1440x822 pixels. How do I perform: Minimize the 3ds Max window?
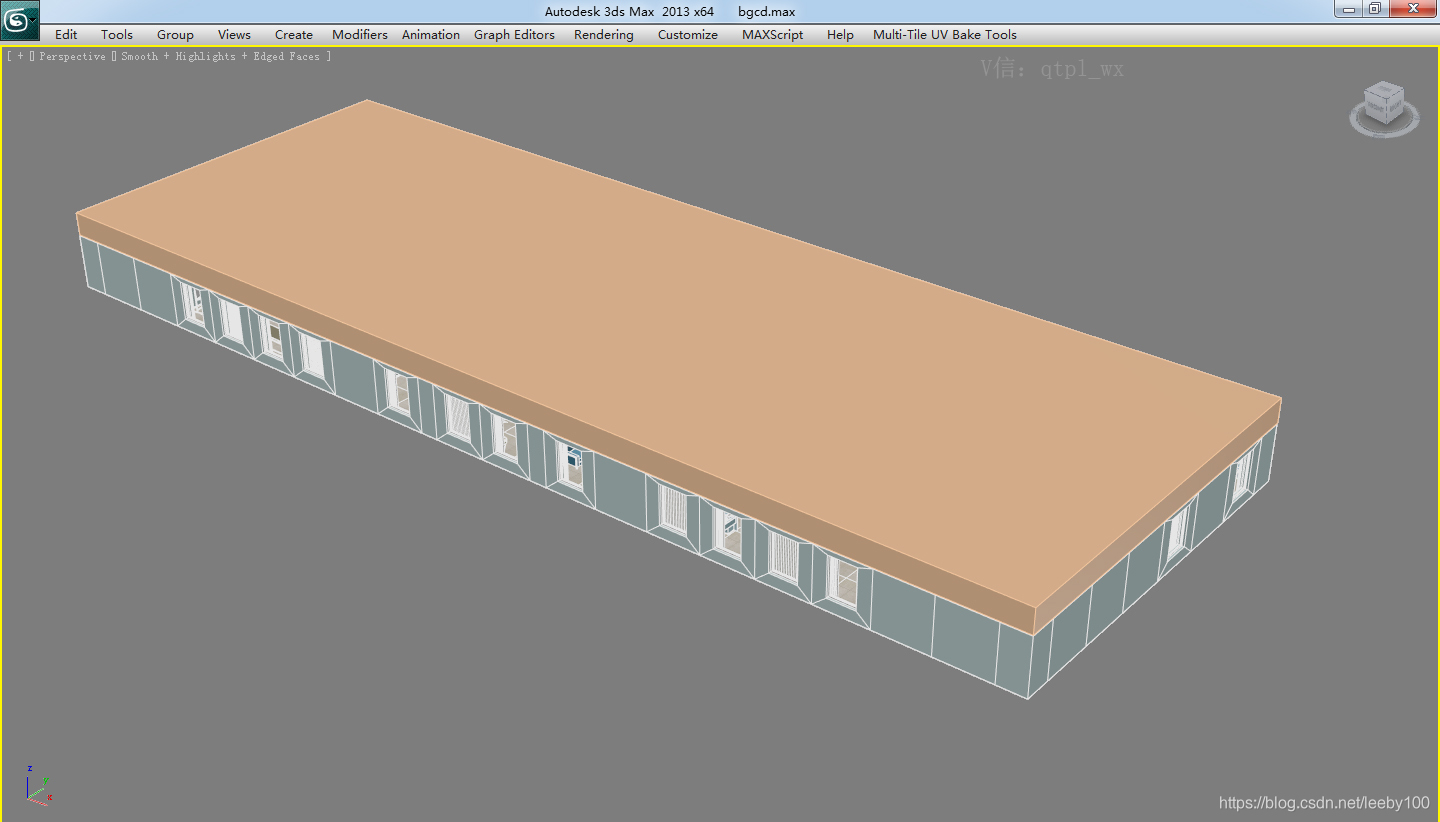coord(1350,9)
